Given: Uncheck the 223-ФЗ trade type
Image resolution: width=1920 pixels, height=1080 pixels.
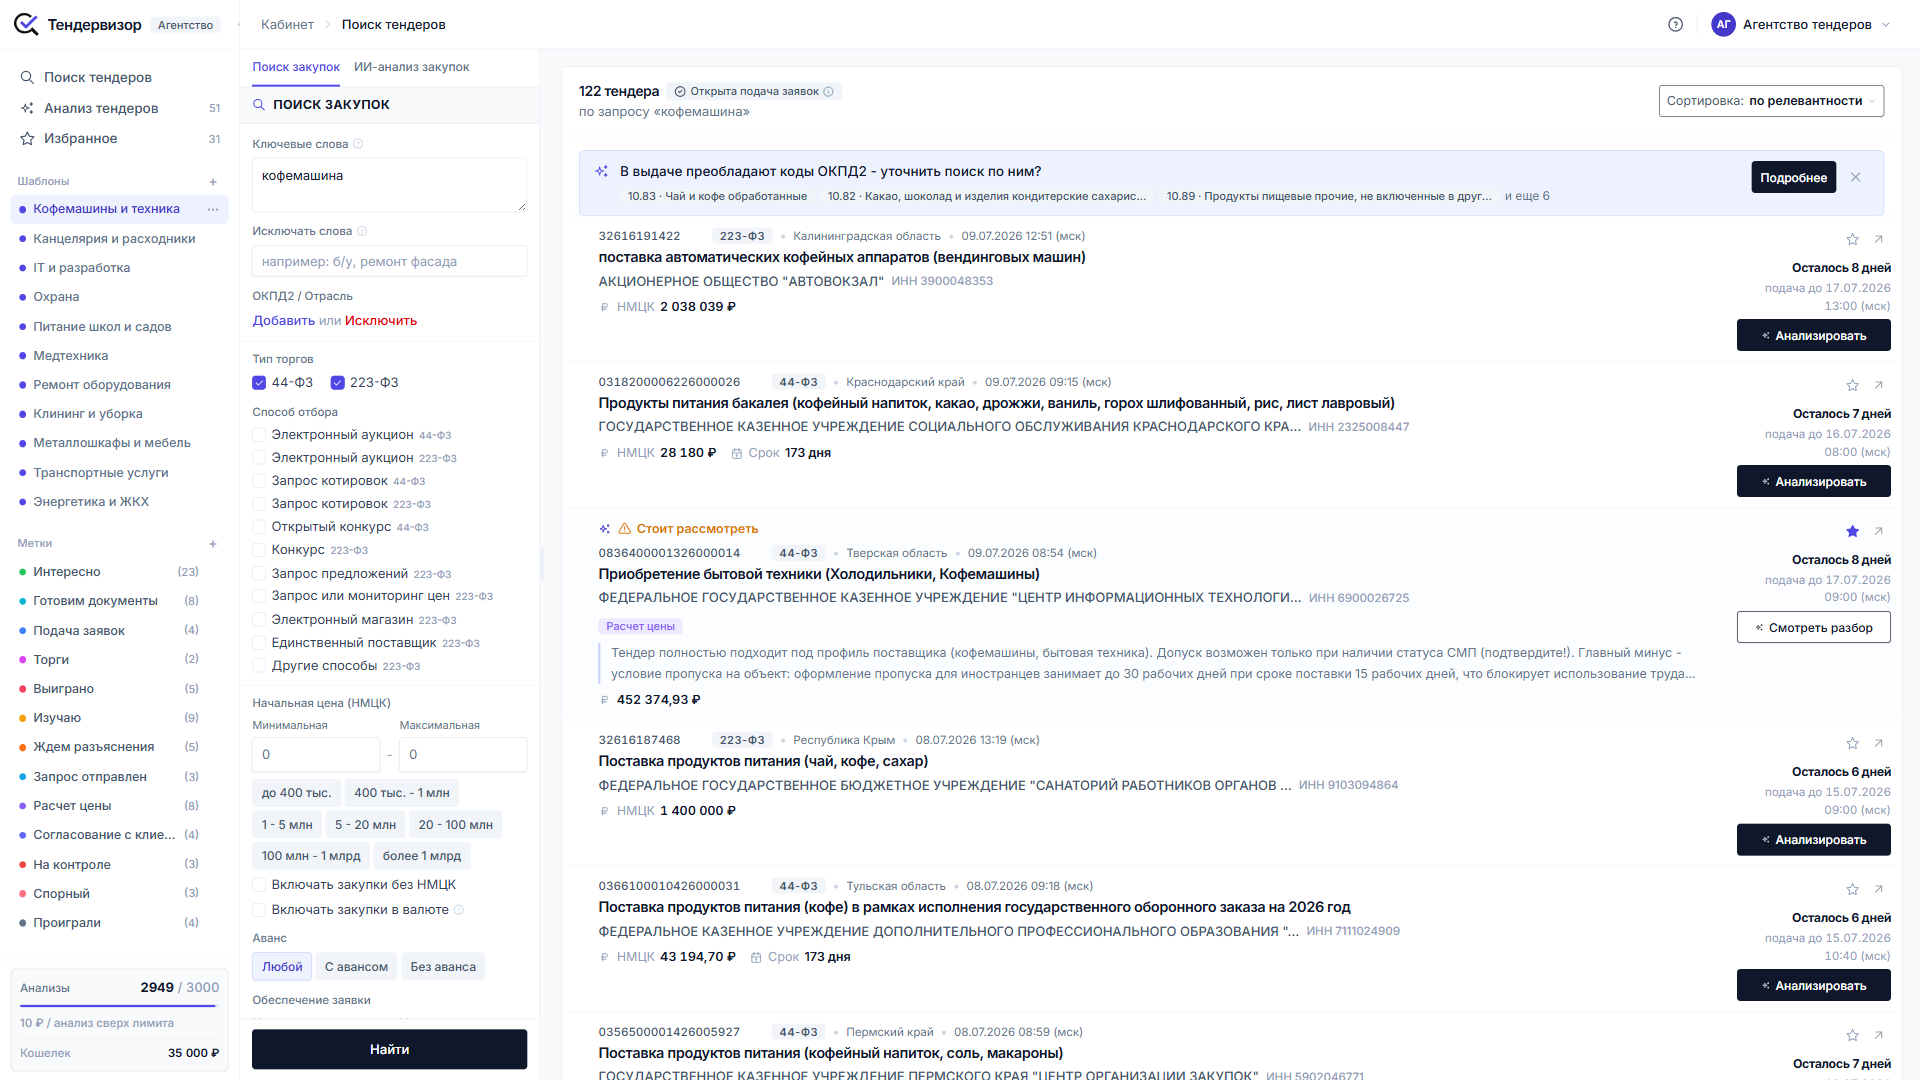Looking at the screenshot, I should tap(338, 382).
